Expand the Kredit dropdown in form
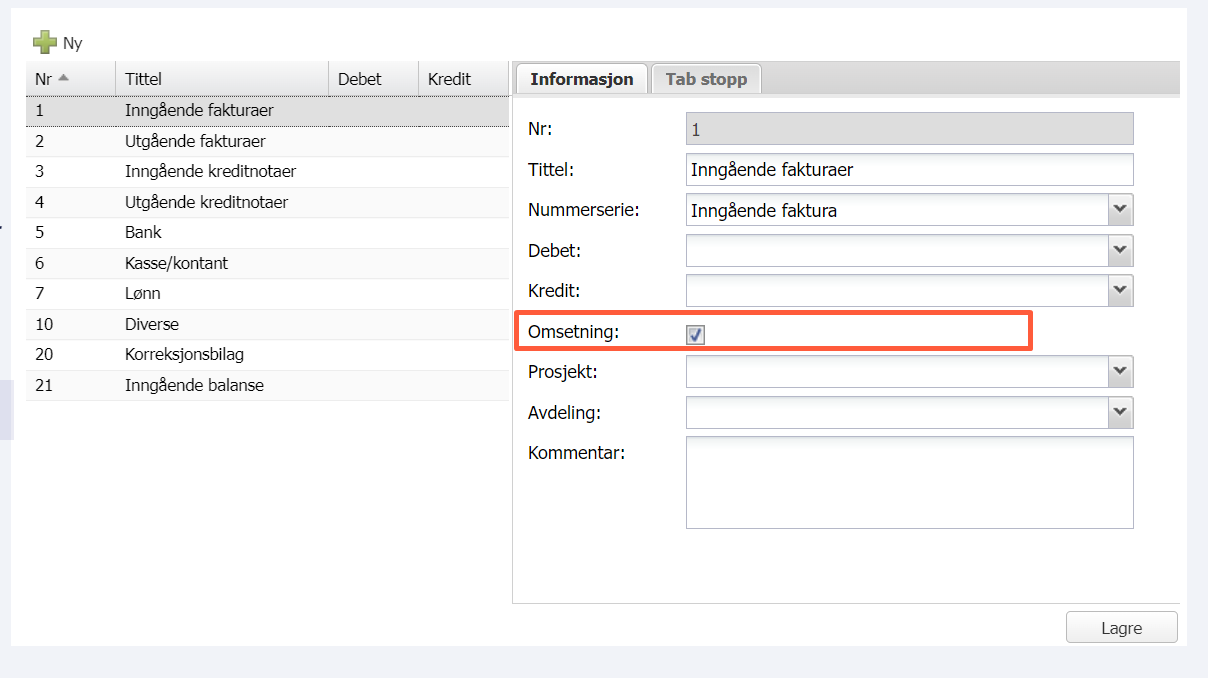The width and height of the screenshot is (1208, 678). pos(1120,291)
